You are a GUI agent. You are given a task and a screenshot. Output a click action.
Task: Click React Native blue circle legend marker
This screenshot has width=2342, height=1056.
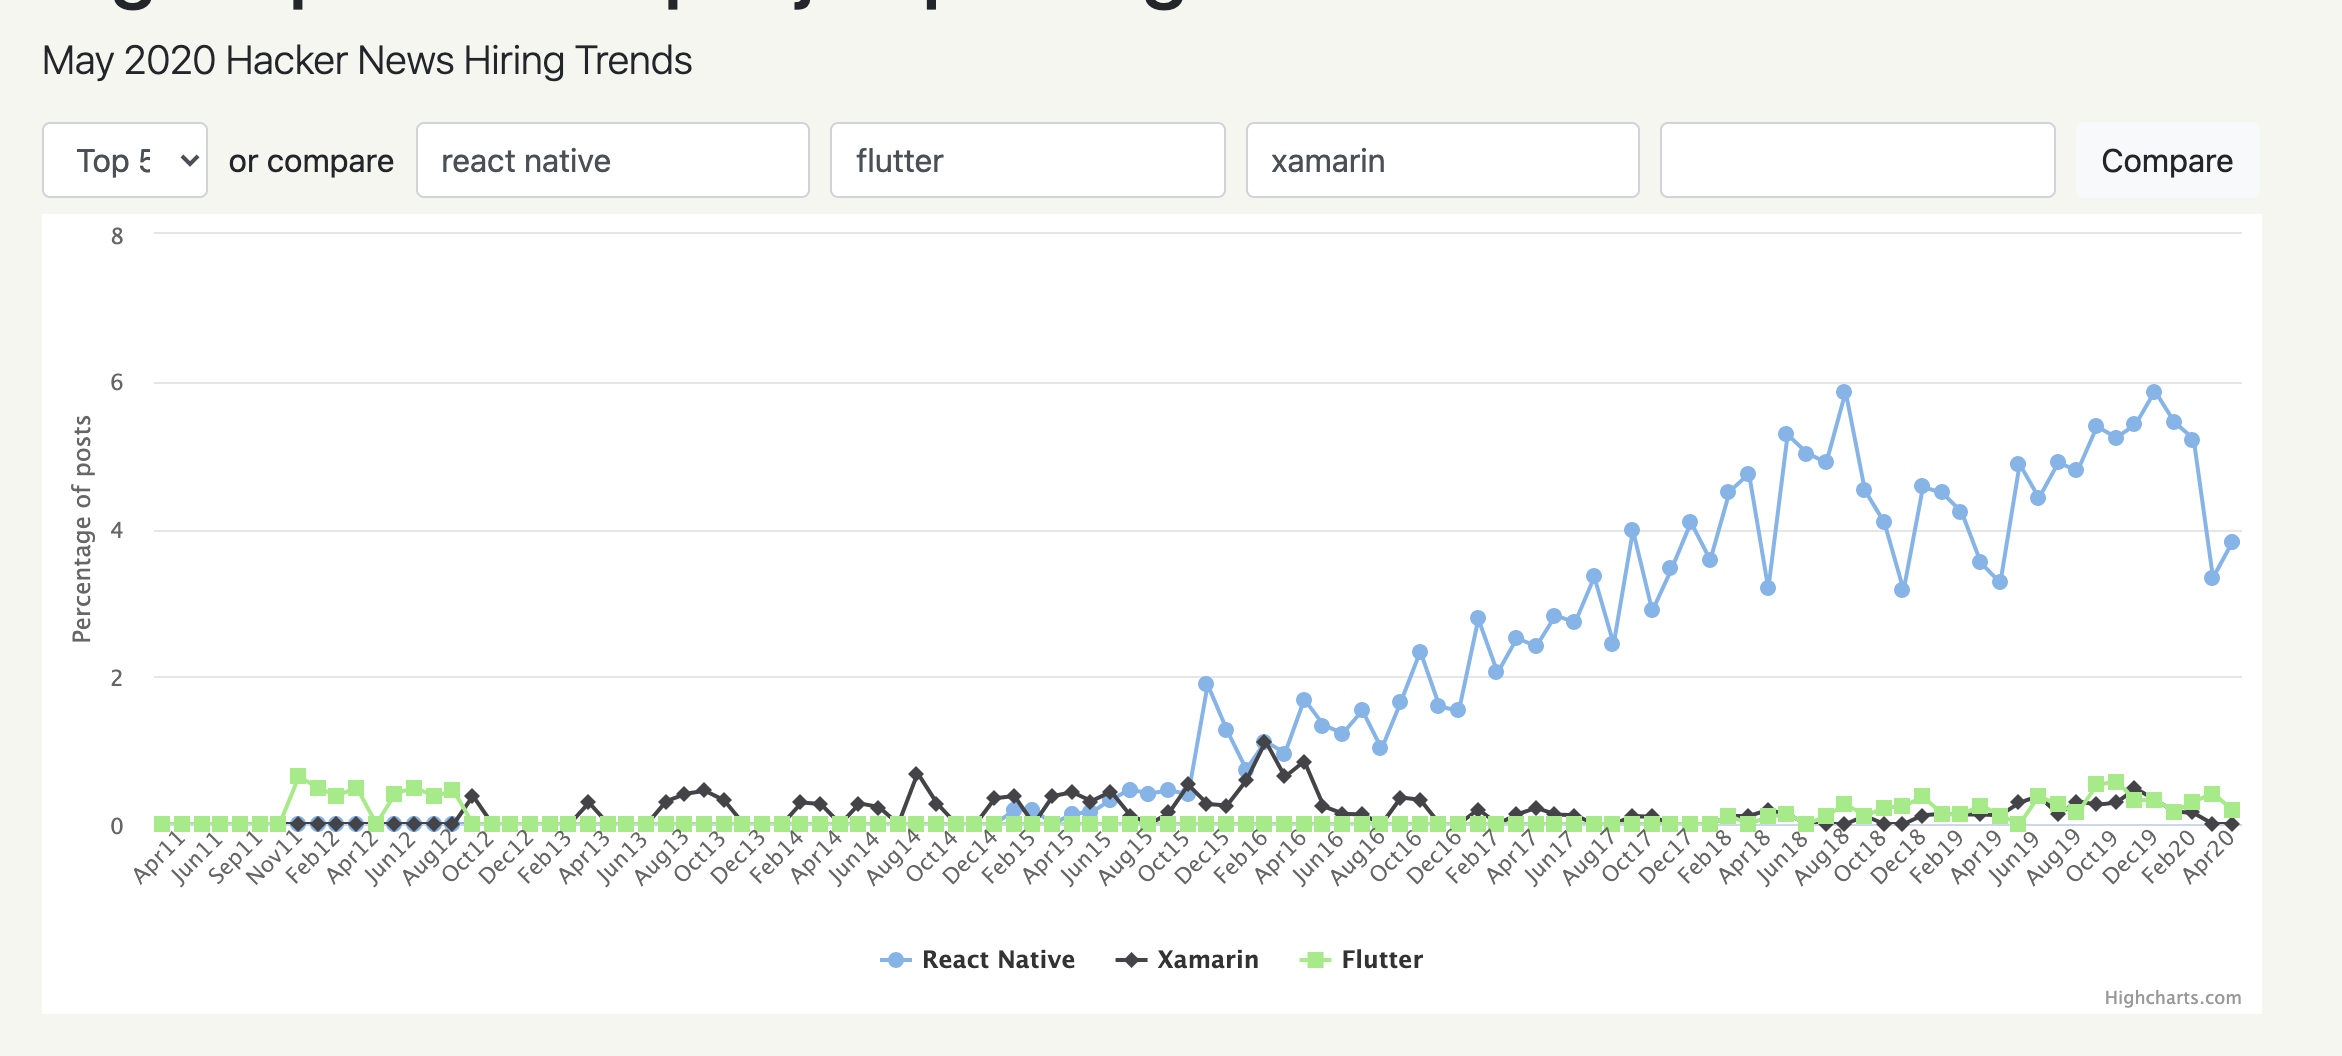tap(896, 960)
